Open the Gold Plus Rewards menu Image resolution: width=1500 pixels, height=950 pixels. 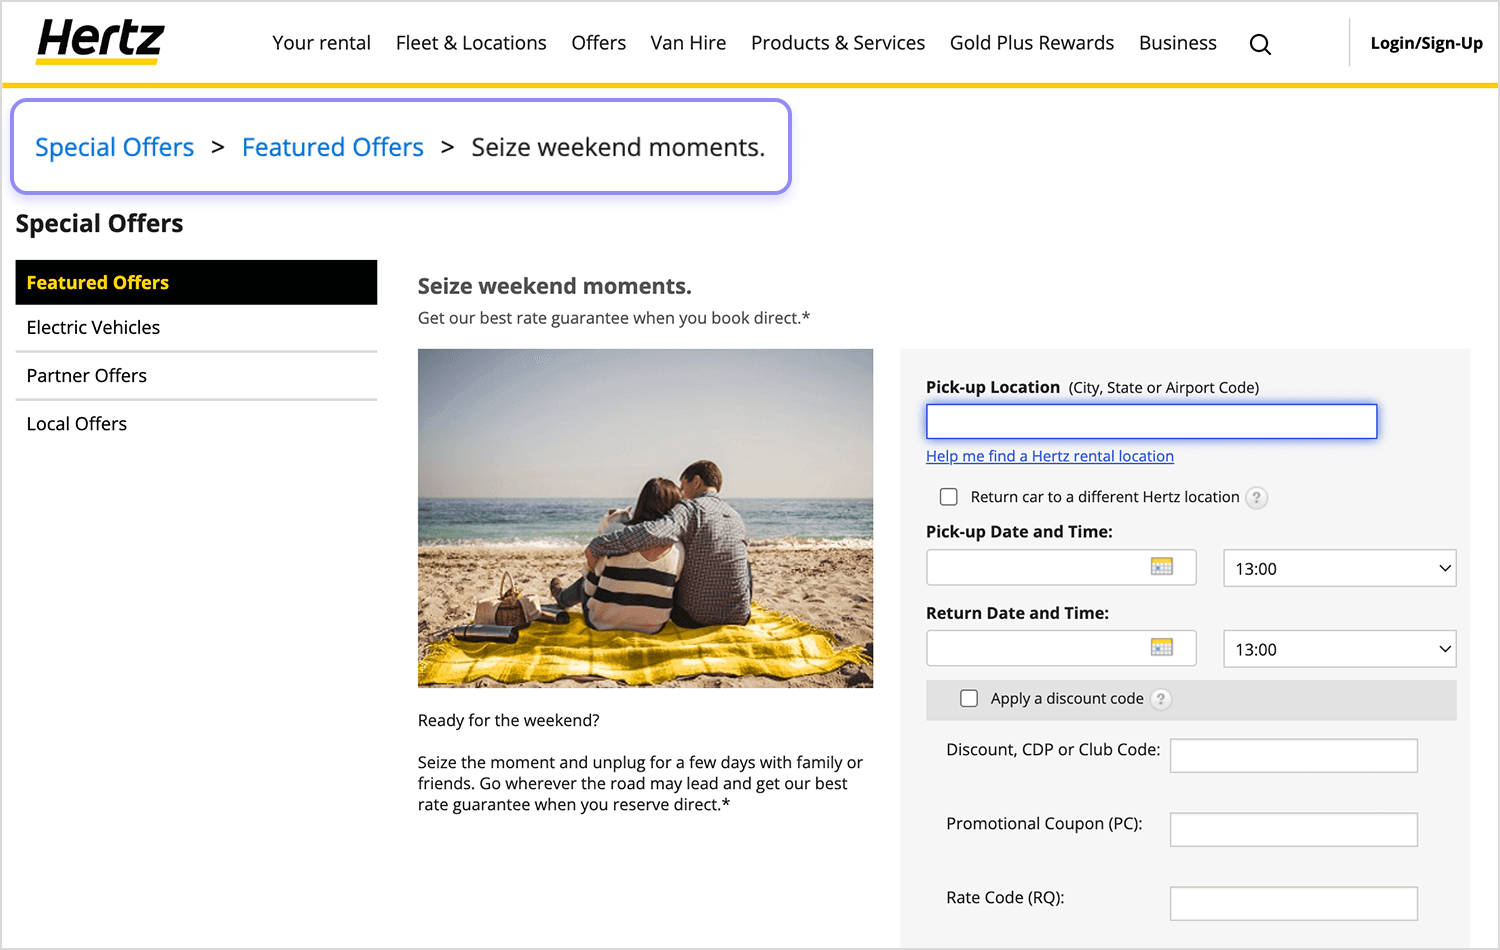click(x=1032, y=43)
